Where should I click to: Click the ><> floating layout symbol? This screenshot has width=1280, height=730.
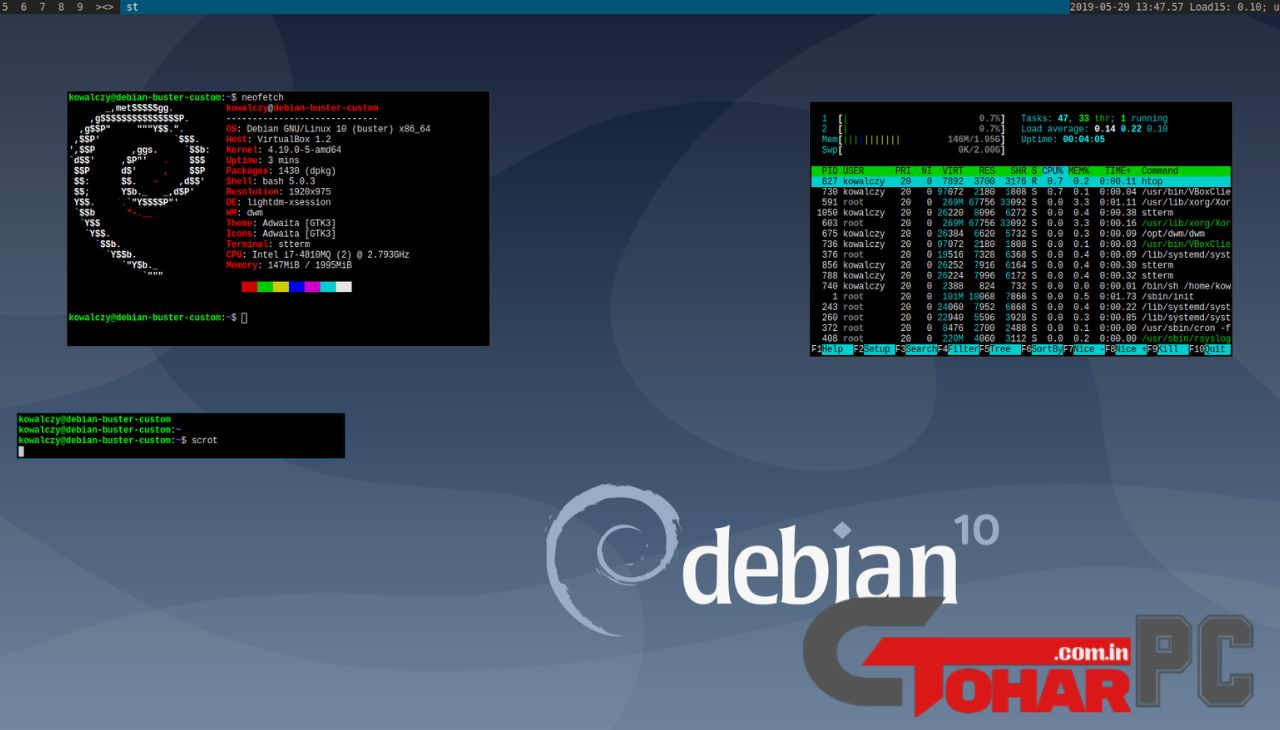point(104,7)
